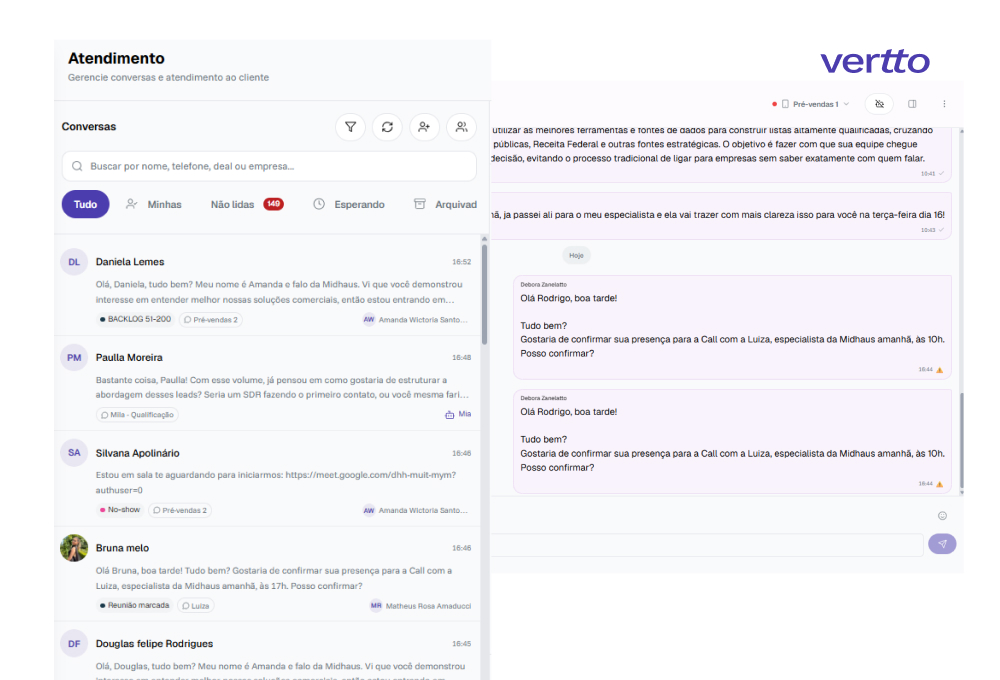The image size is (1000, 680).
Task: Open the Esperando tab
Action: point(349,204)
